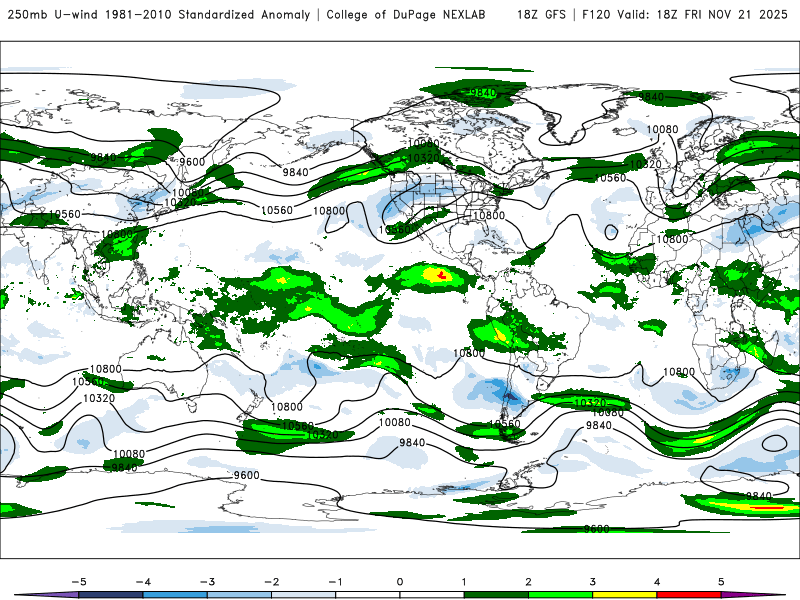Click the positive '5' colorbar tick label

[x=721, y=582]
